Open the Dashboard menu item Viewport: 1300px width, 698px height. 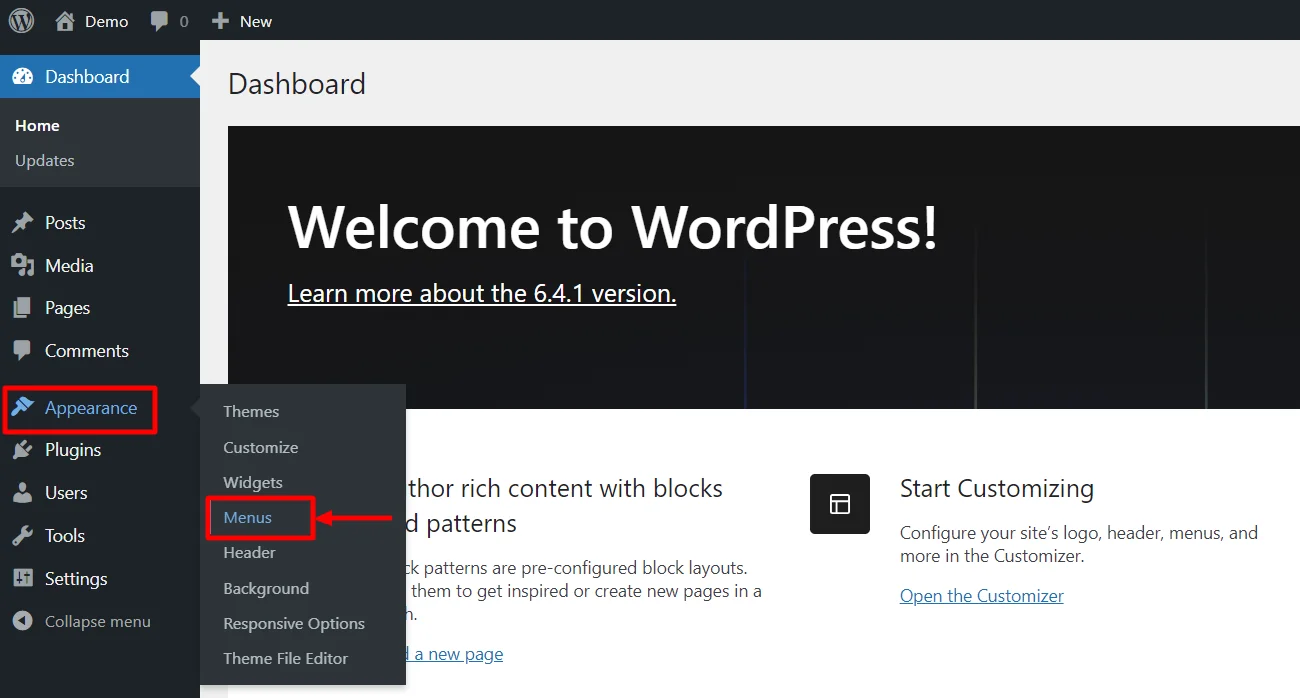(100, 77)
